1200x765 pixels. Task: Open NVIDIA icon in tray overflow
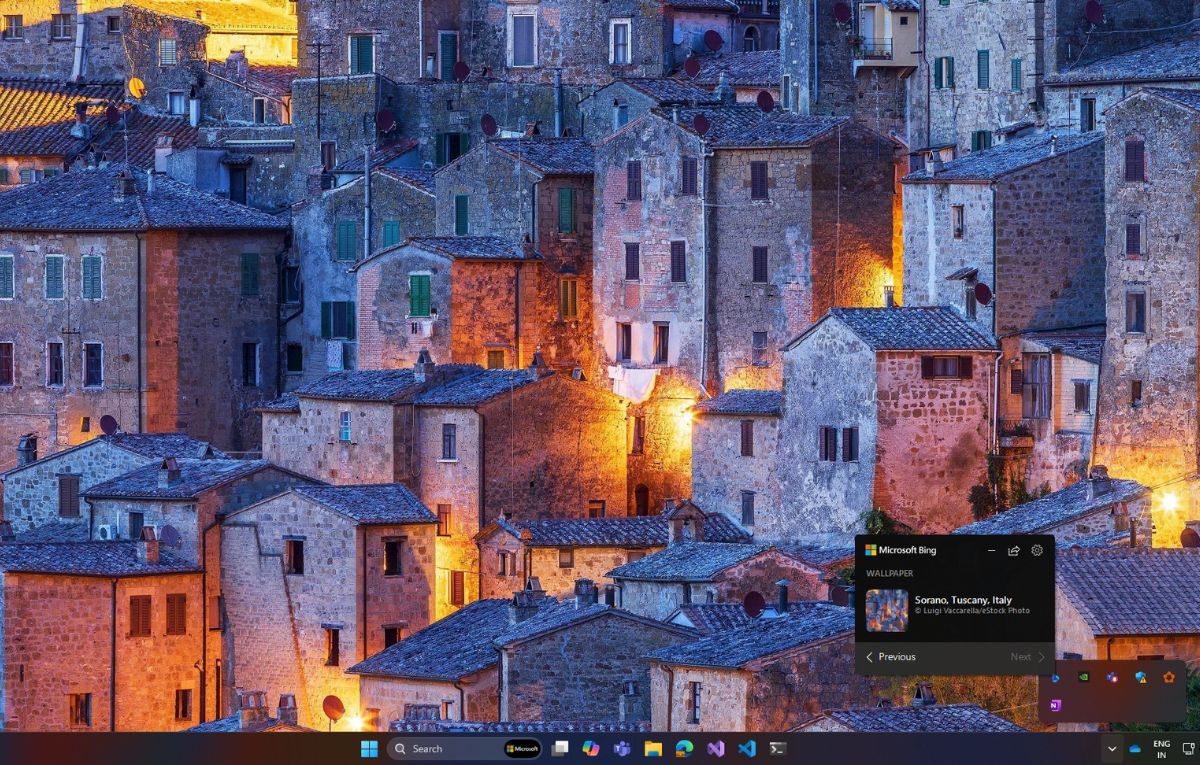1083,677
